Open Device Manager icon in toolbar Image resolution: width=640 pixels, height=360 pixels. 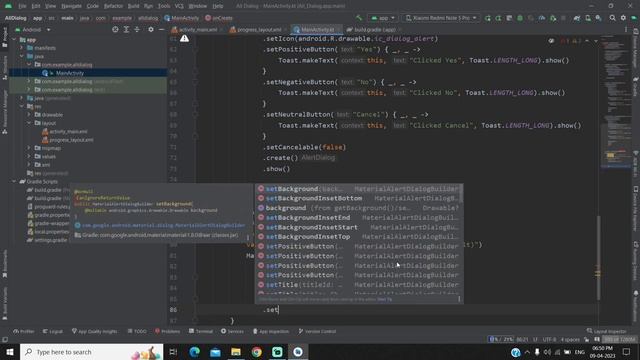click(588, 18)
